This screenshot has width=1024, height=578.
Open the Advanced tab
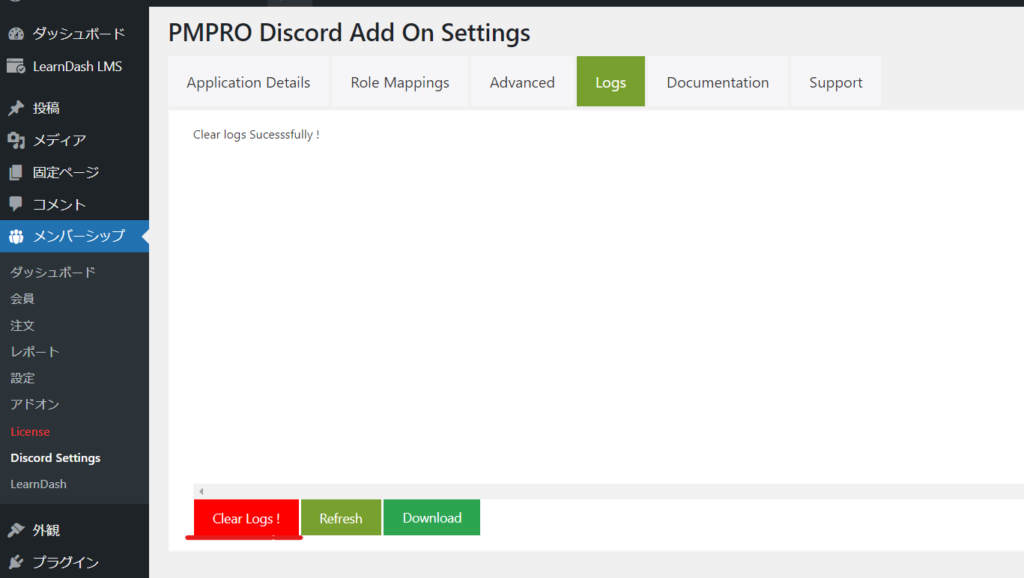522,82
